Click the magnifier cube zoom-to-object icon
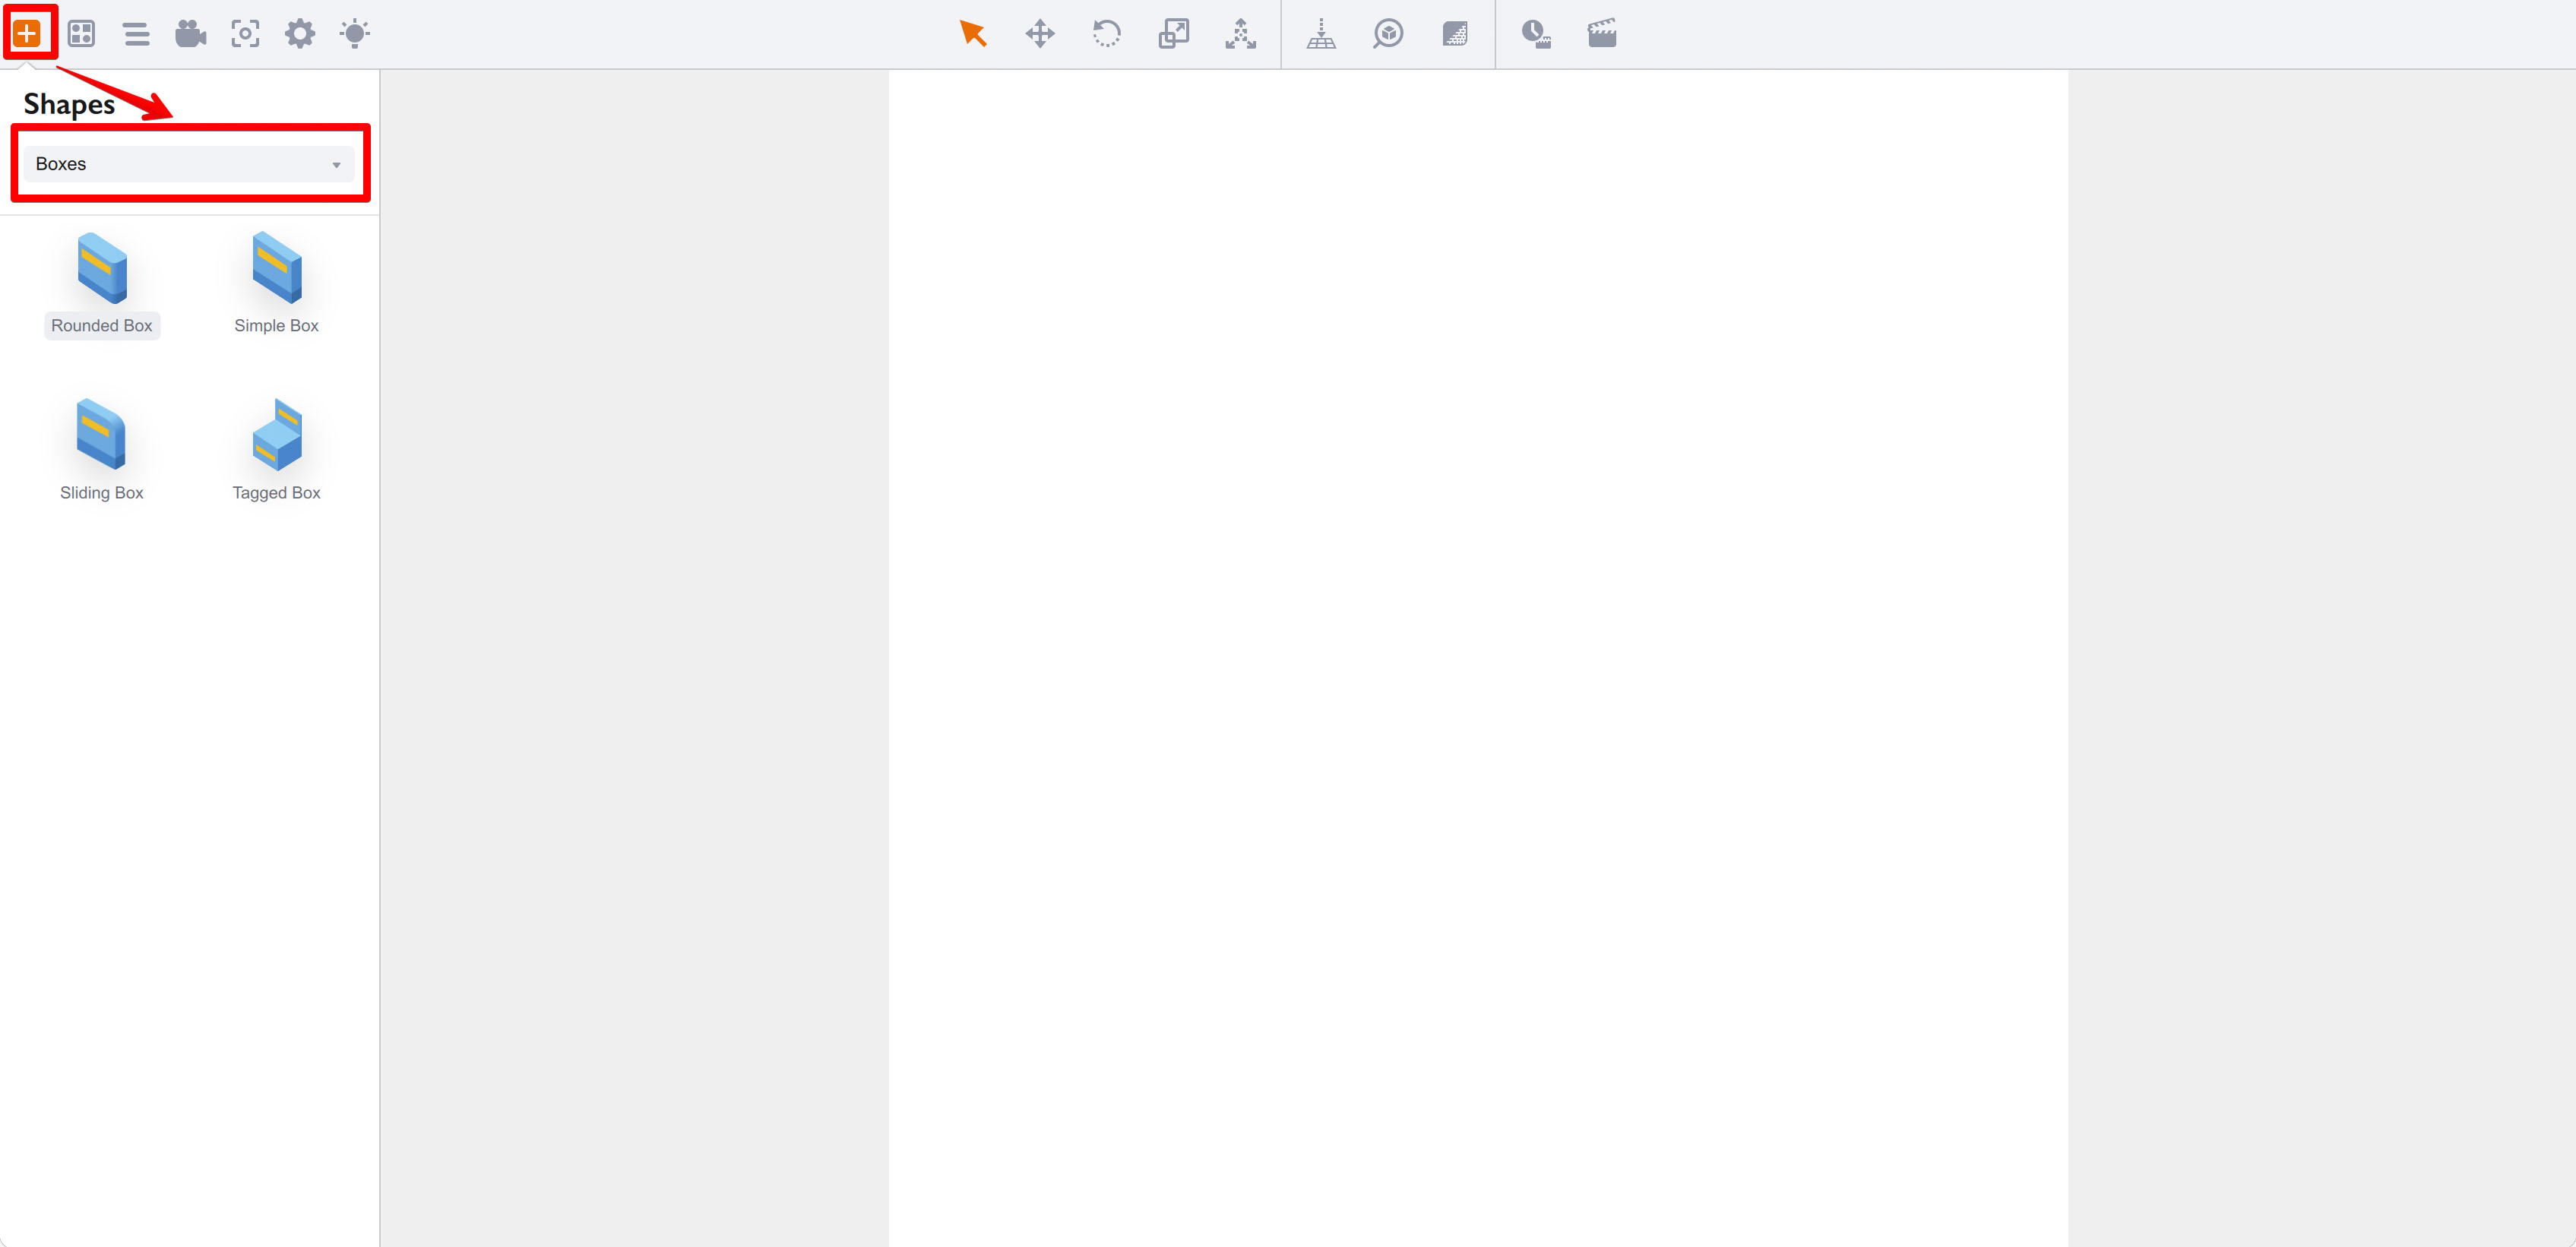The height and width of the screenshot is (1247, 2576). click(1388, 34)
